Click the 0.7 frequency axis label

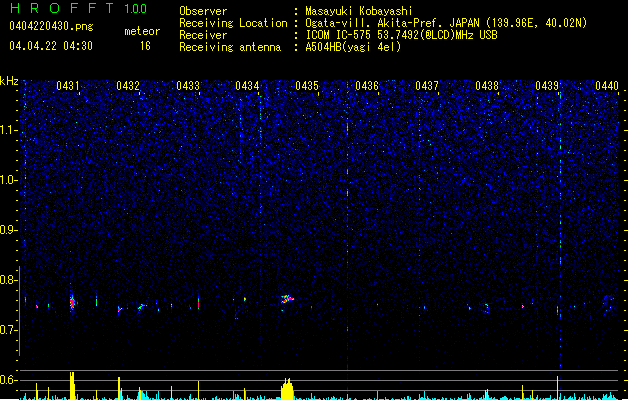coord(8,330)
